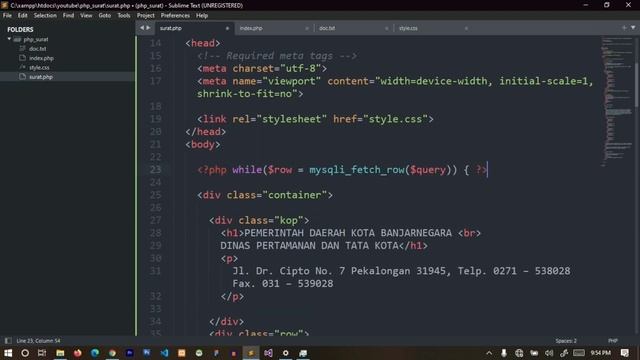Screen dimensions: 640x360
Task: Open network globe tray icon
Action: click(x=519, y=353)
